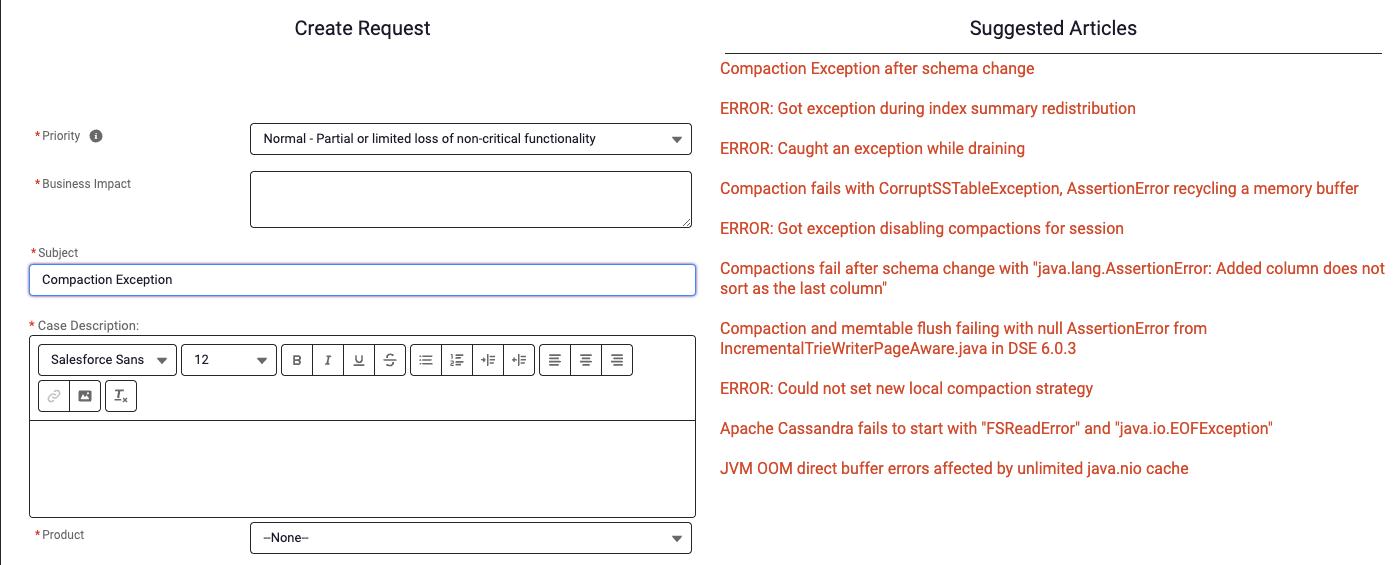The height and width of the screenshot is (565, 1396).
Task: Insert an image into the description
Action: click(x=85, y=396)
